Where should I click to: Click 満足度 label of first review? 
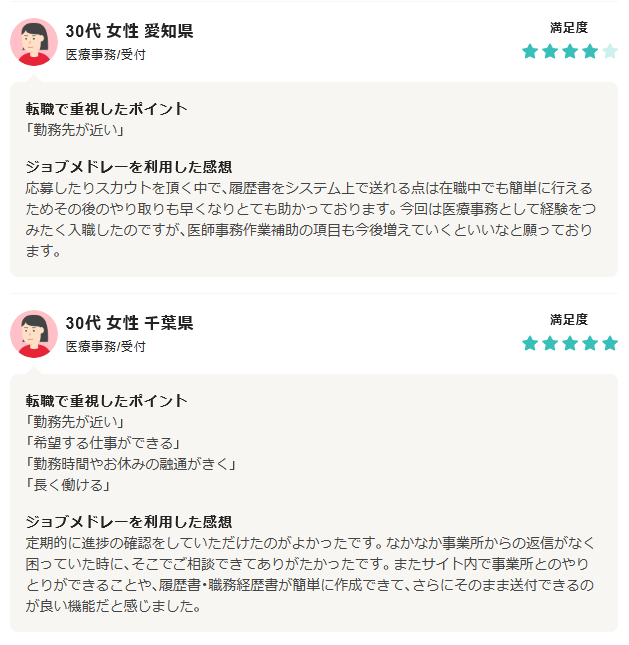click(569, 28)
